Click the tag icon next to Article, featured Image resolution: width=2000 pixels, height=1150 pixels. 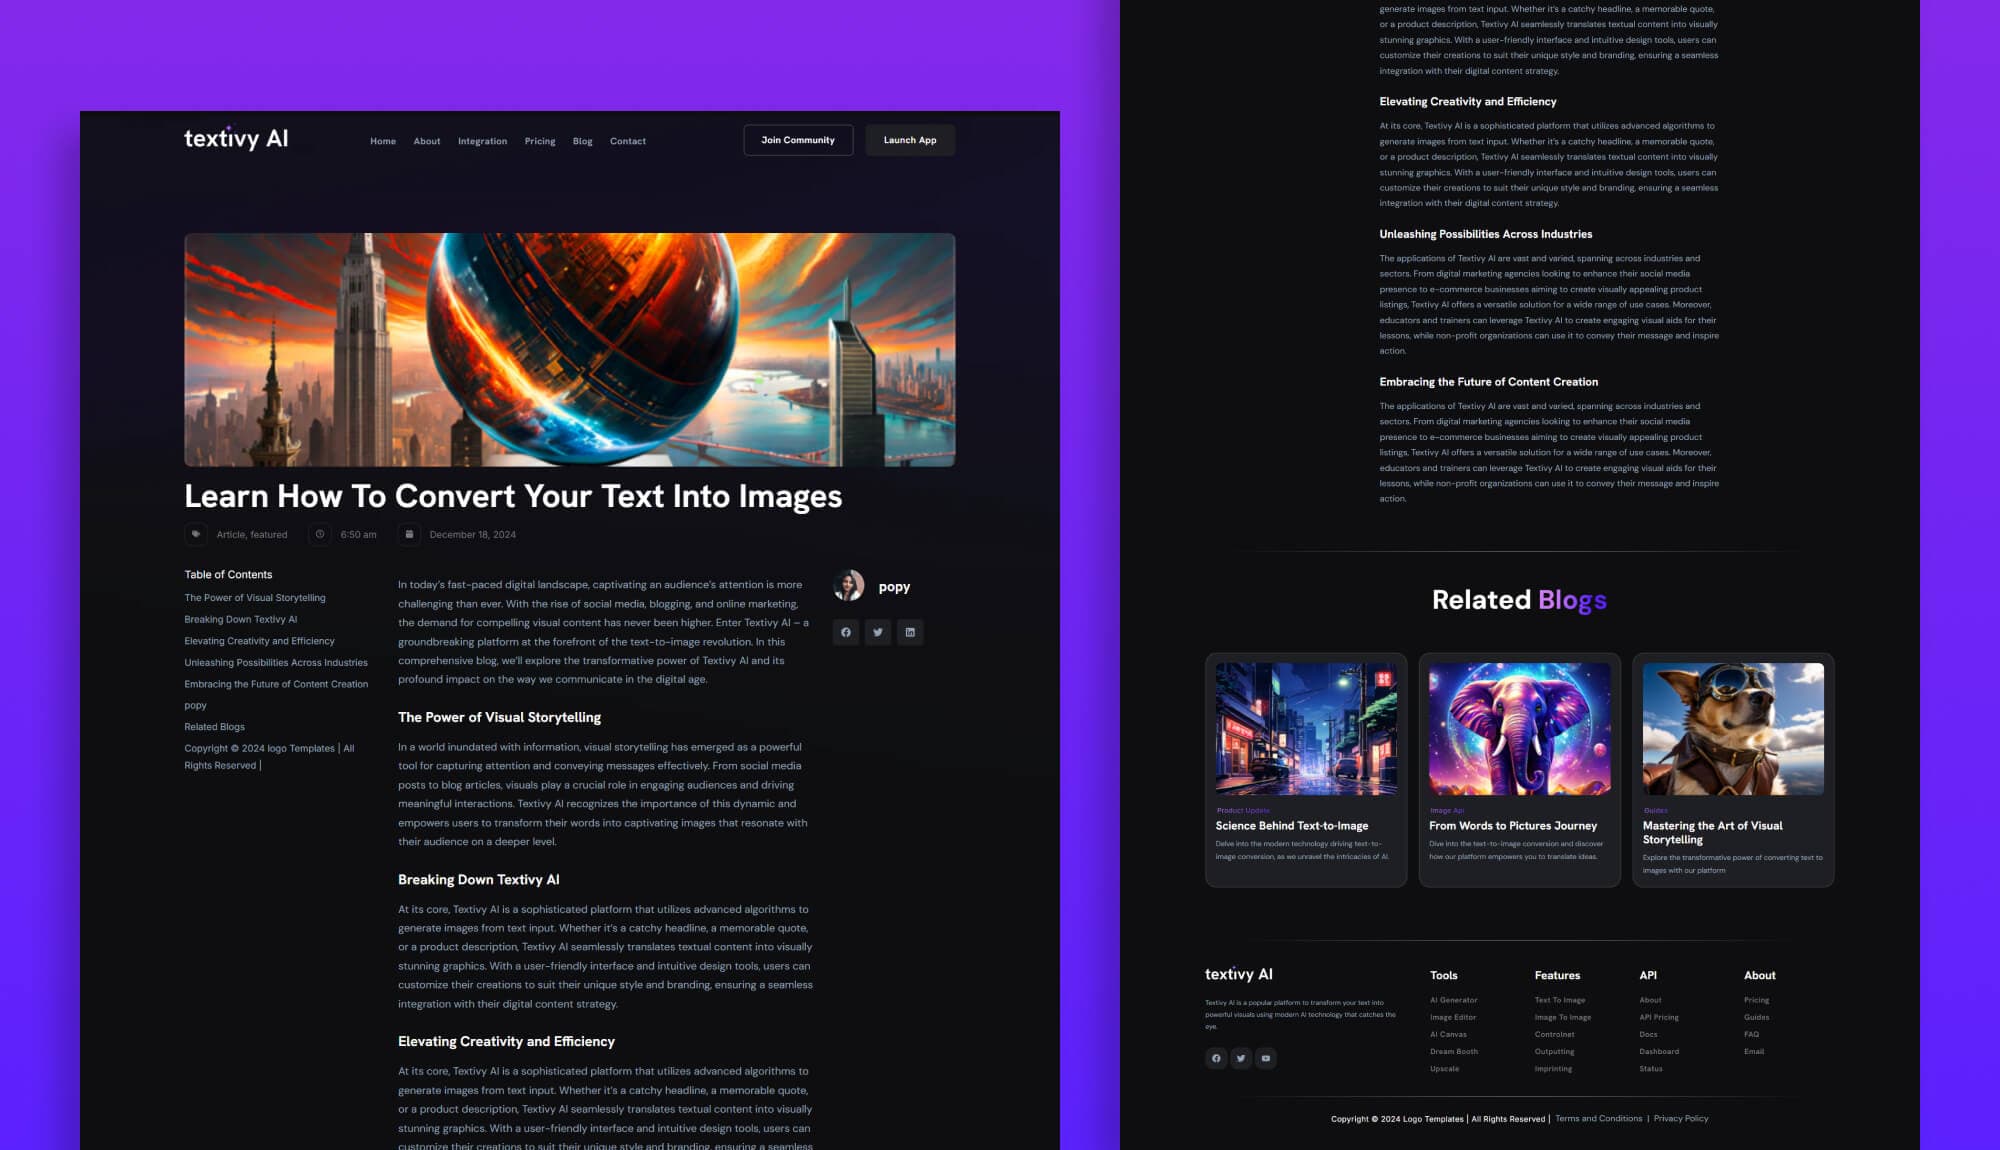(195, 534)
